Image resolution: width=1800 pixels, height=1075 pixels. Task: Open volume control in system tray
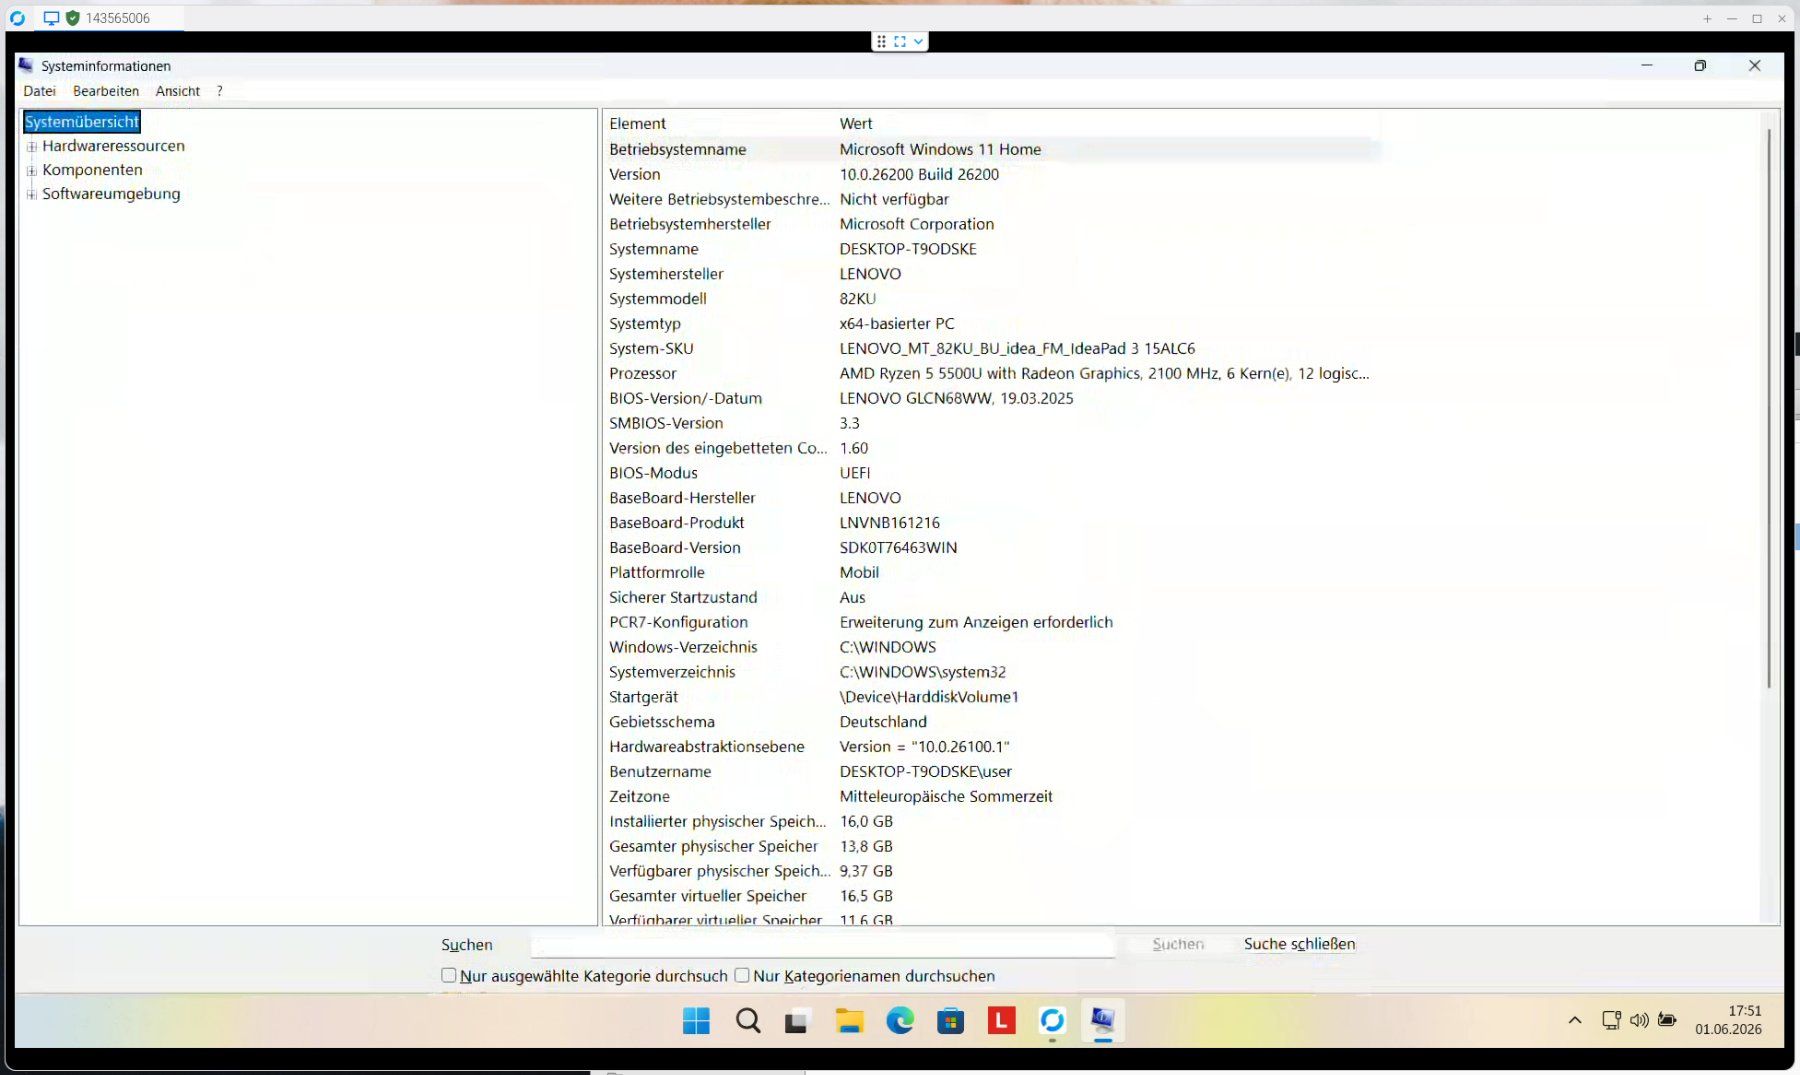pyautogui.click(x=1639, y=1020)
